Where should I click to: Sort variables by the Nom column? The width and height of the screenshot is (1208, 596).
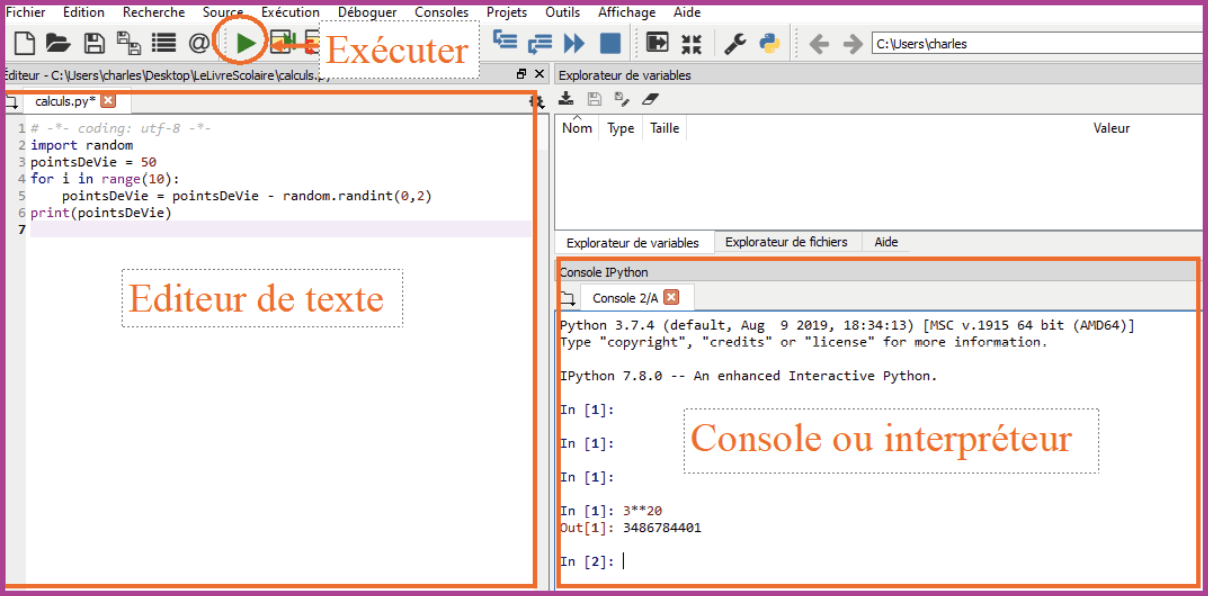(577, 128)
